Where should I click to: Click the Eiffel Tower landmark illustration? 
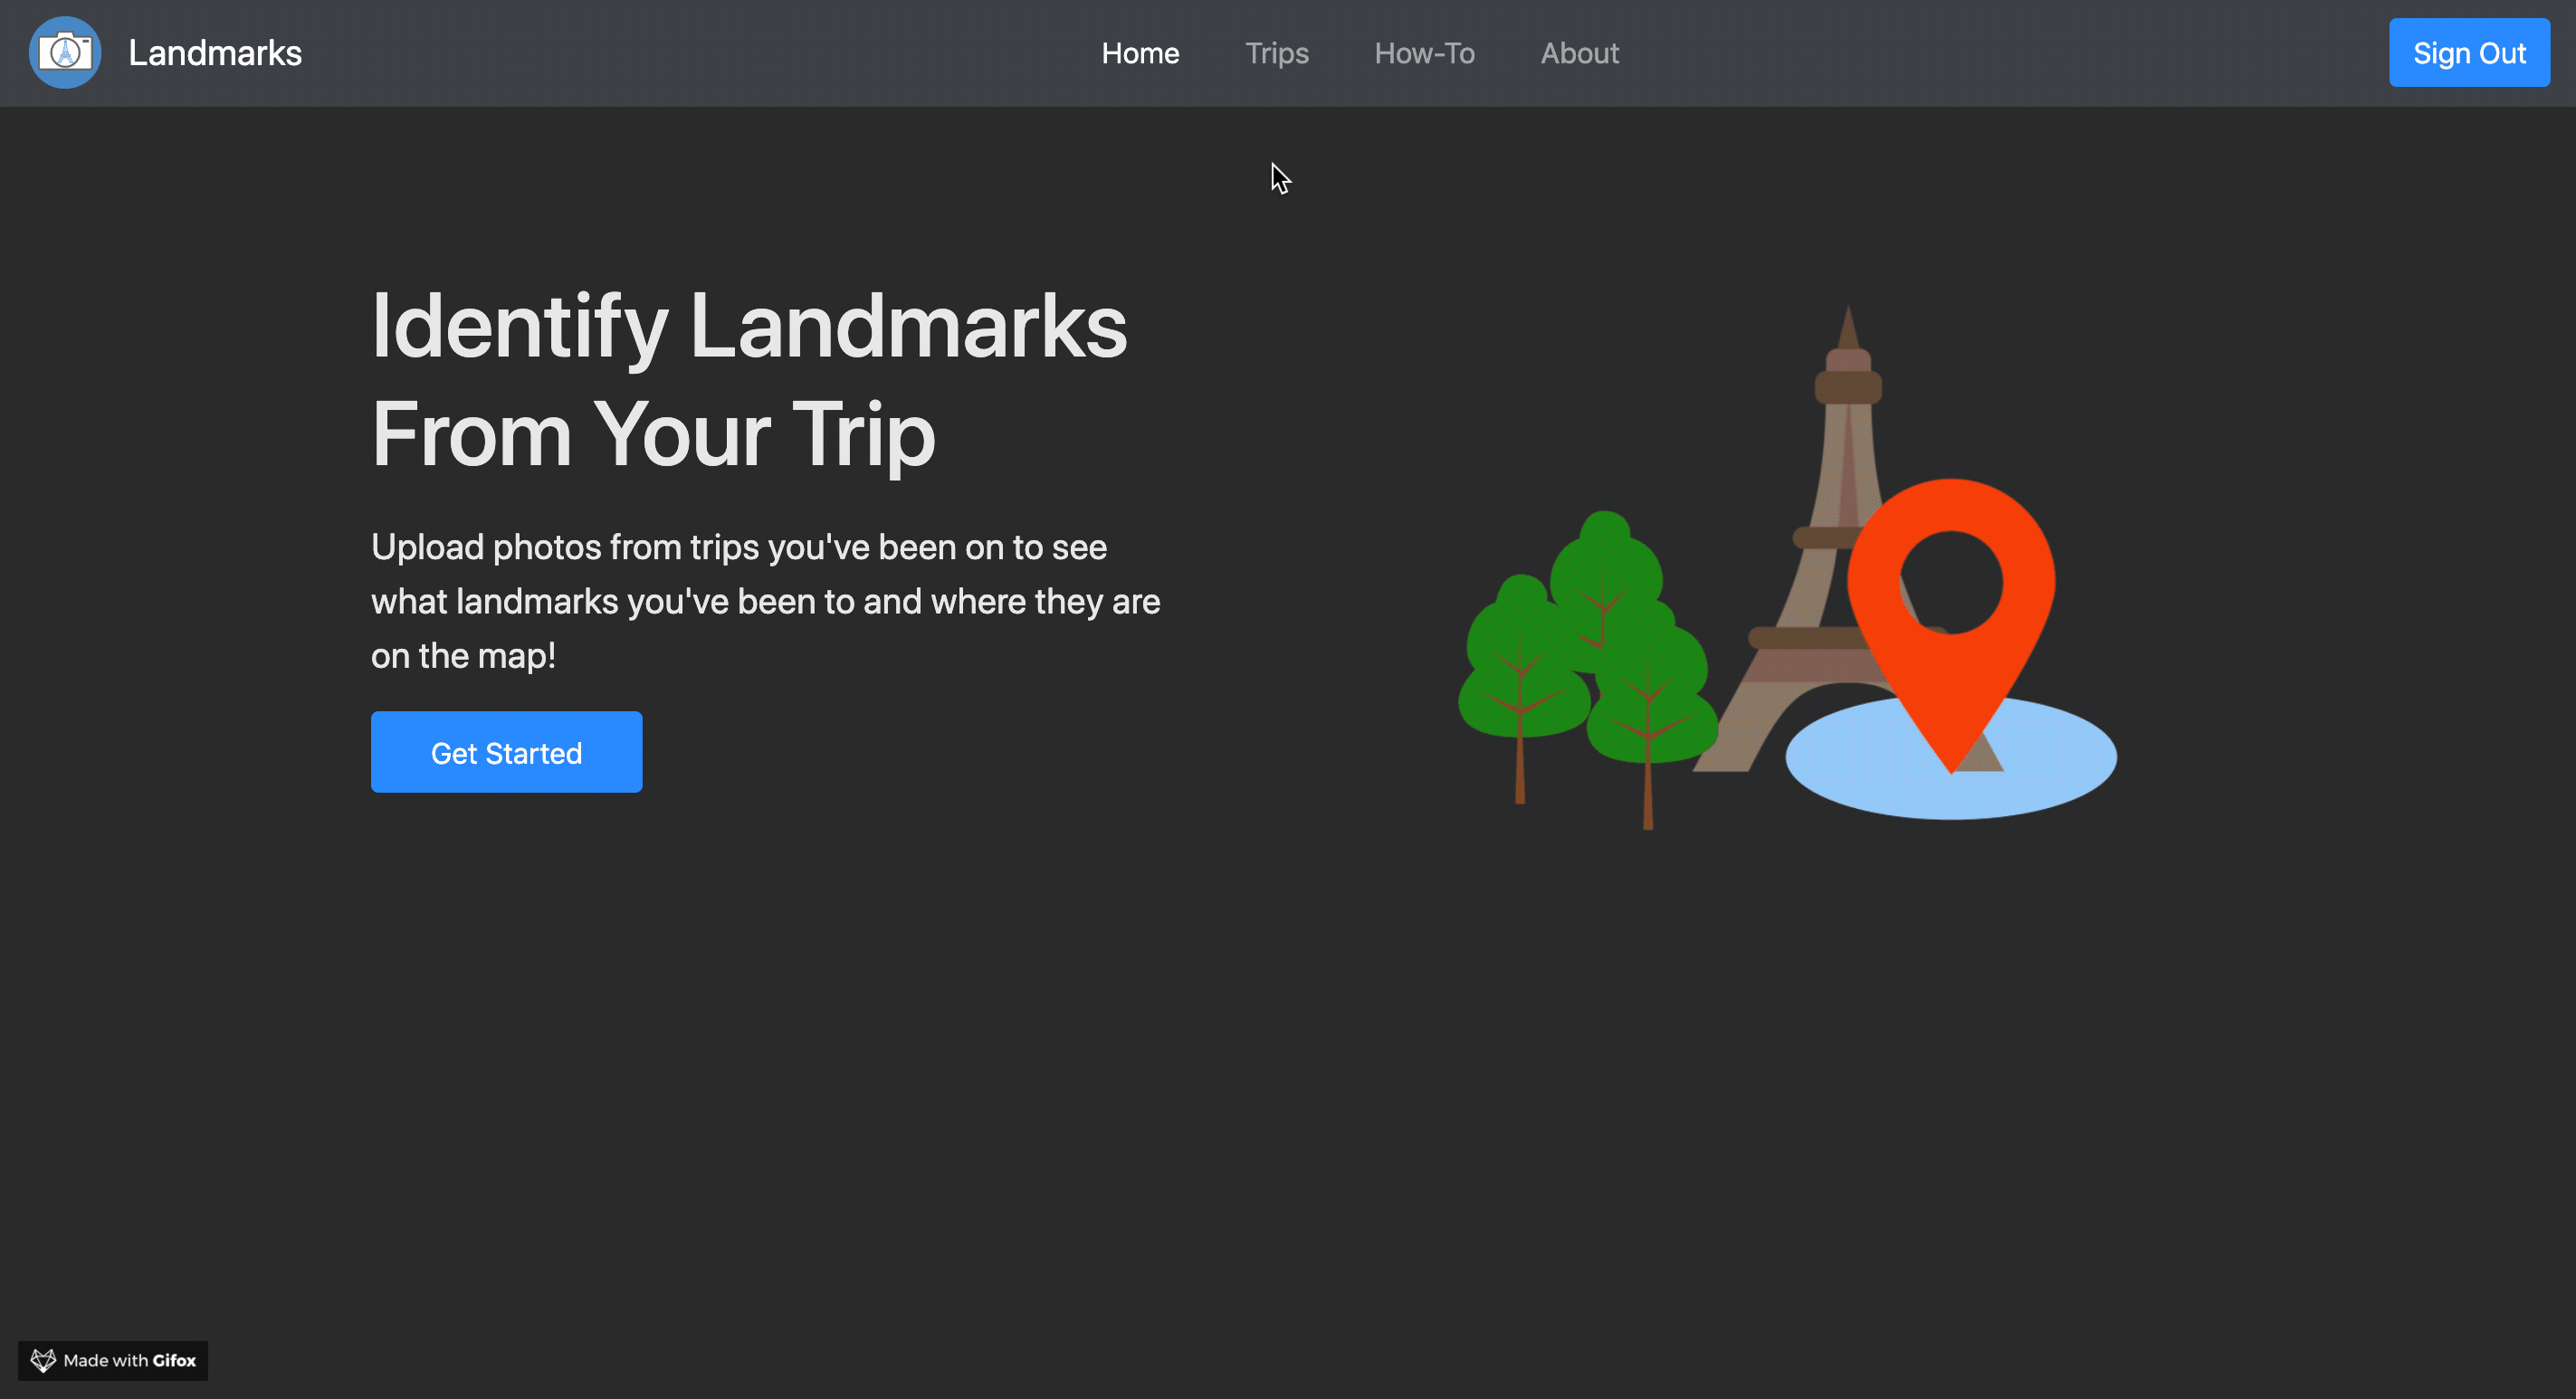(x=1787, y=566)
